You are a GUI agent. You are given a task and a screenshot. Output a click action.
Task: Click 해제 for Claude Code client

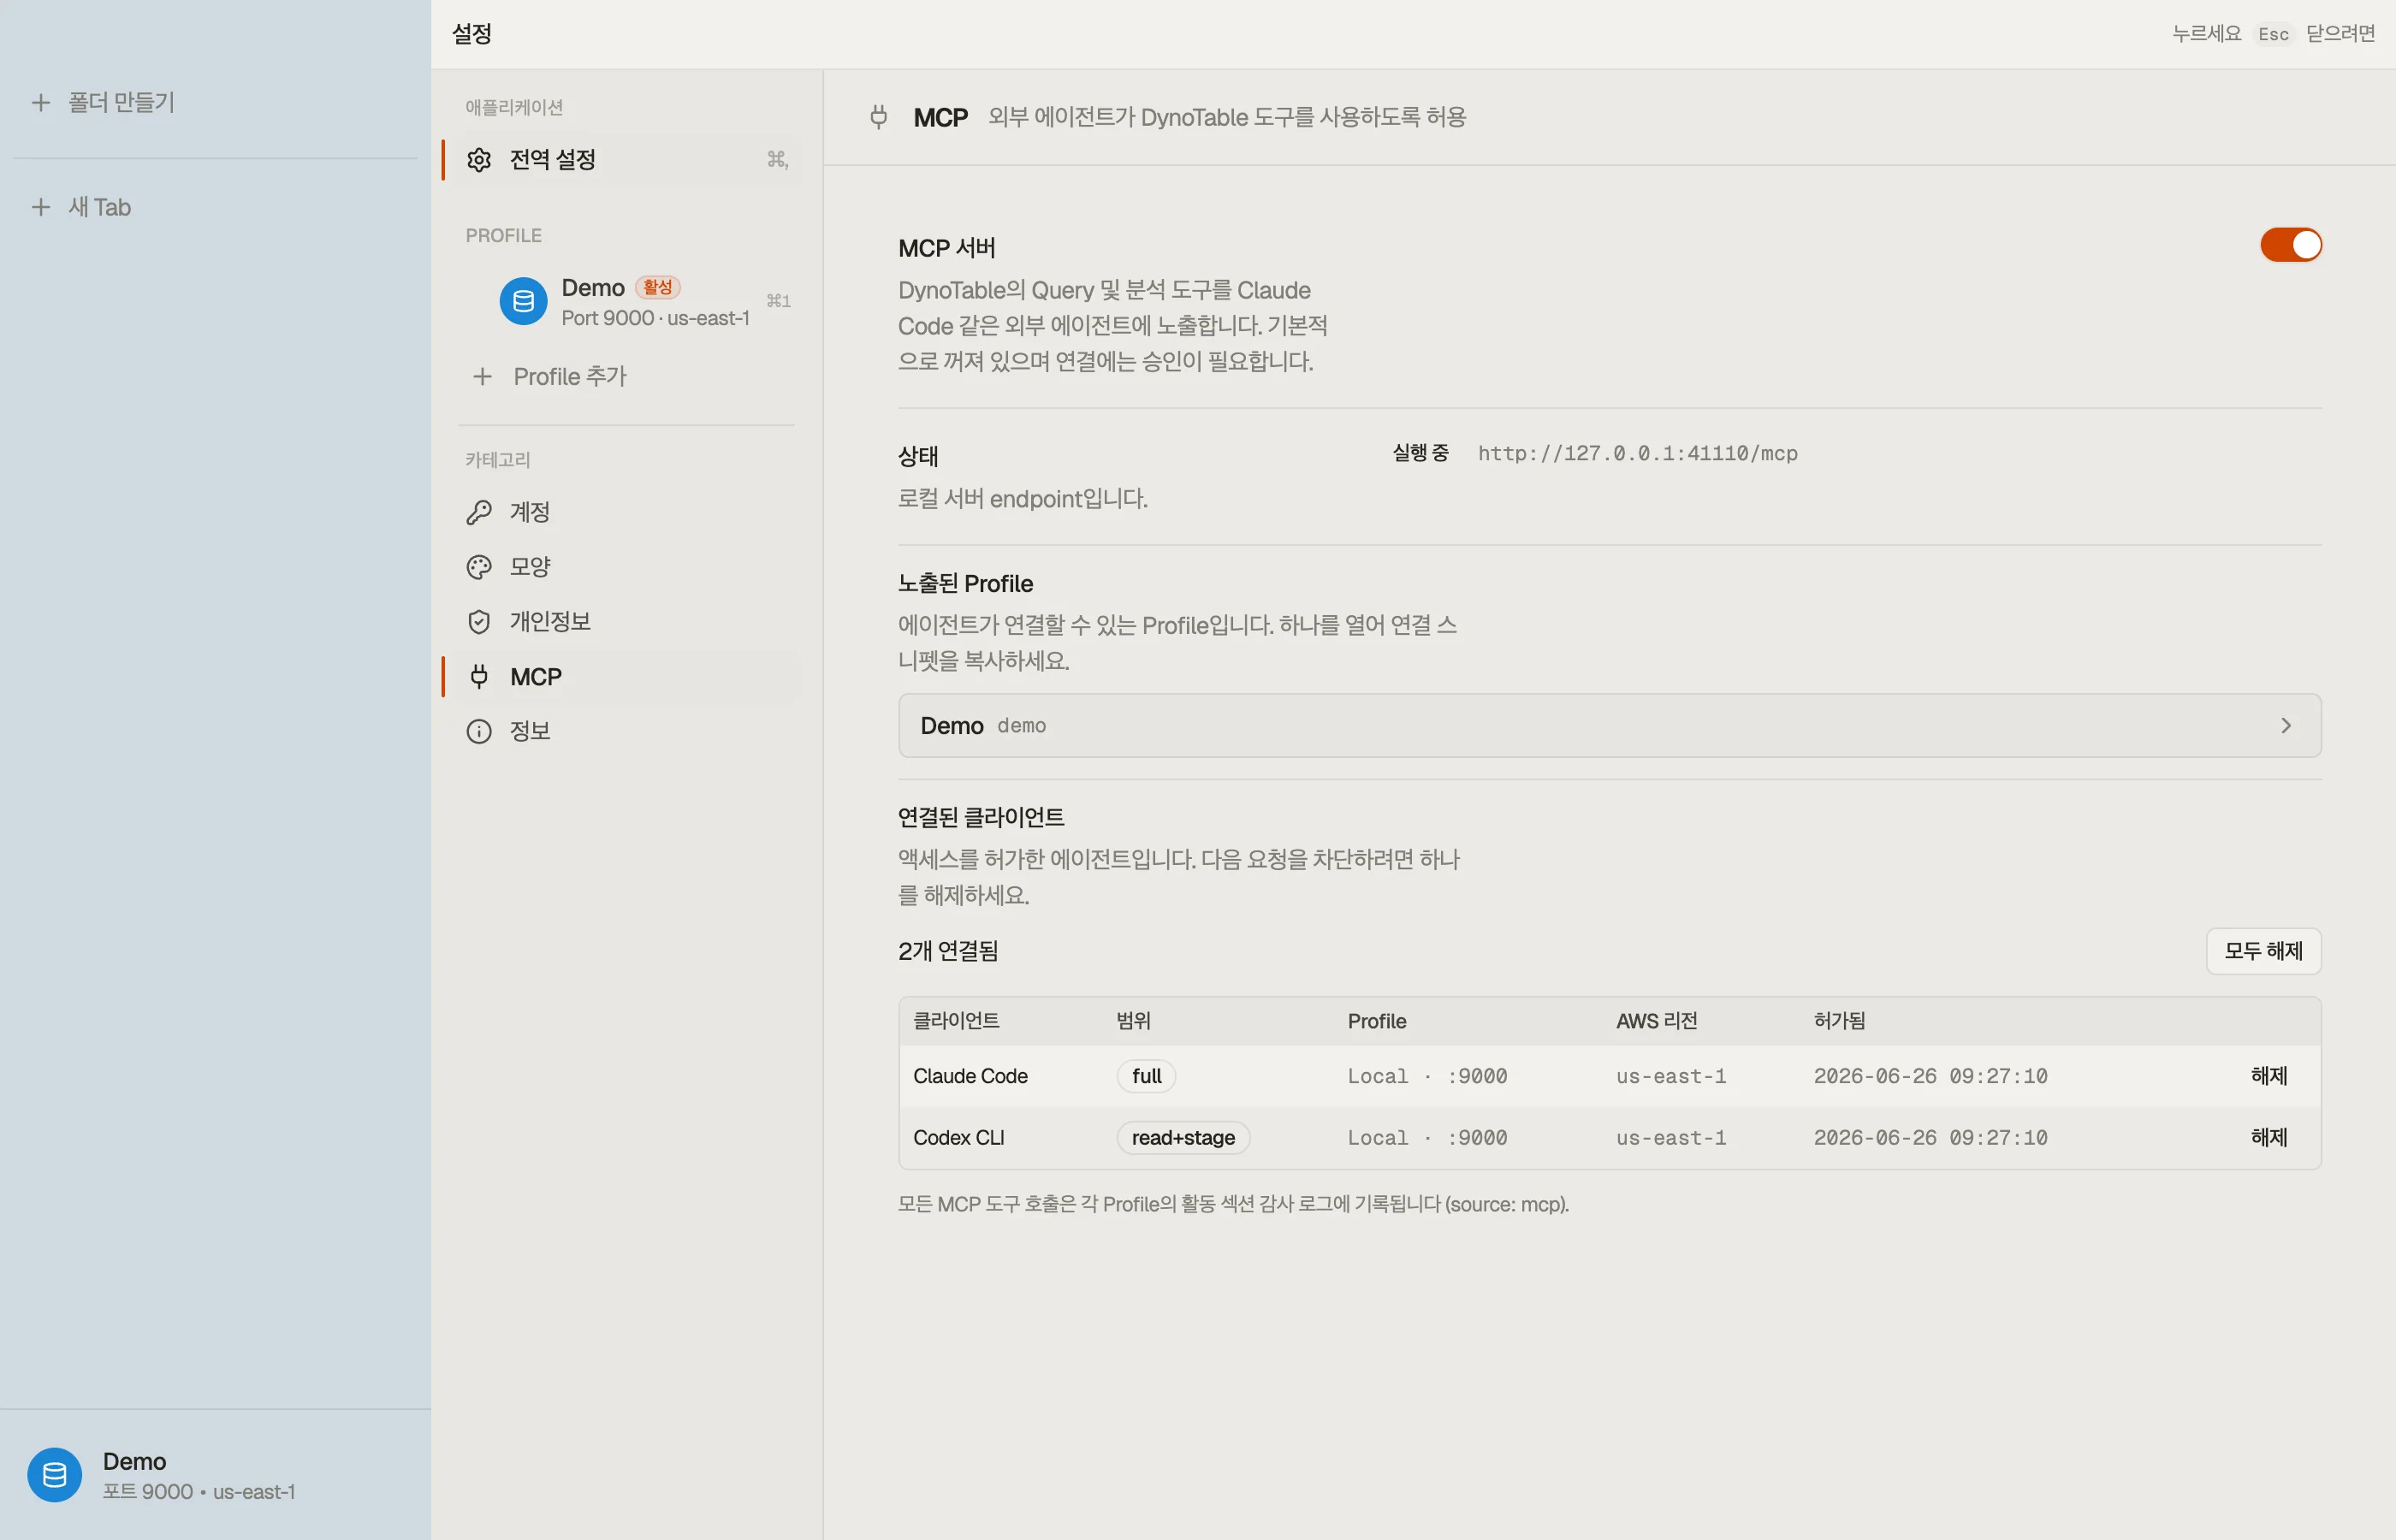tap(2269, 1076)
